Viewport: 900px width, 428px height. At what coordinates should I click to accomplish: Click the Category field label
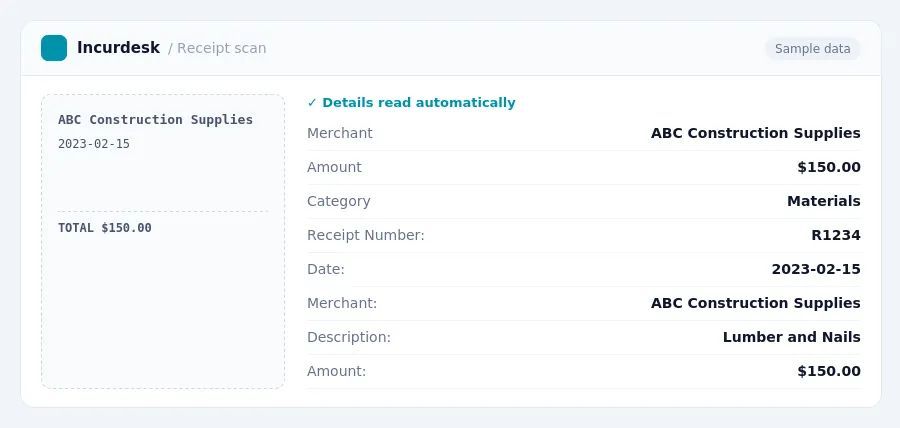pos(339,201)
